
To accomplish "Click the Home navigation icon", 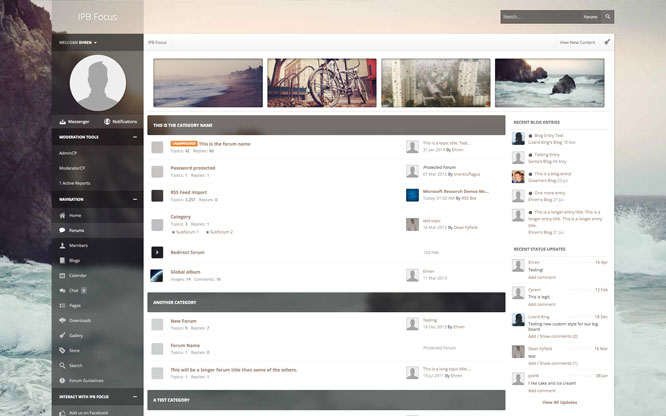I will [x=62, y=215].
